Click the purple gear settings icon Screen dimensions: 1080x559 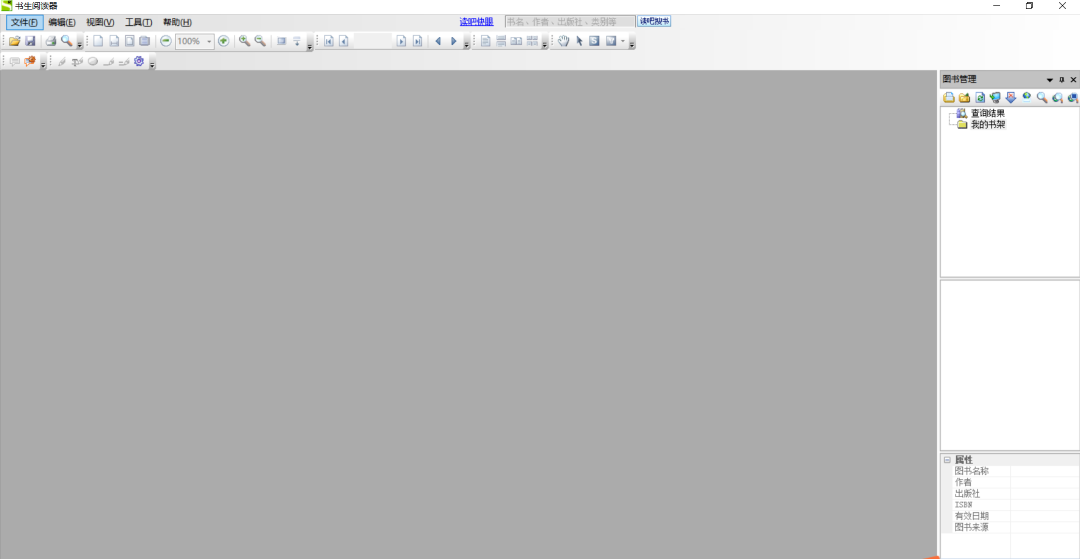pyautogui.click(x=139, y=61)
